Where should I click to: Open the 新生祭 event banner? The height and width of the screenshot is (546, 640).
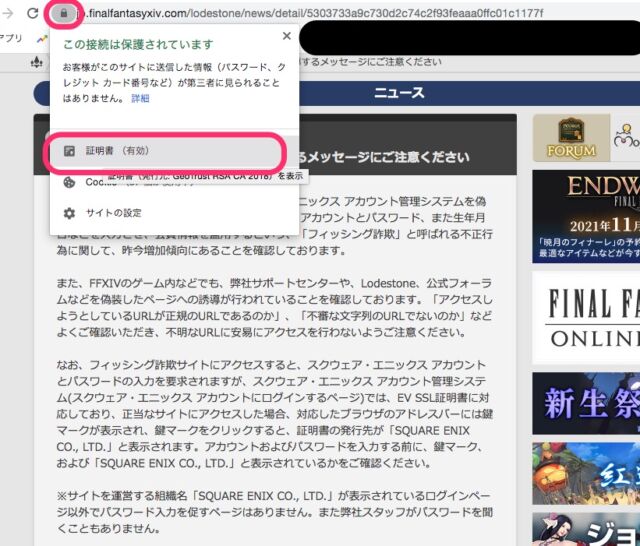coord(586,403)
